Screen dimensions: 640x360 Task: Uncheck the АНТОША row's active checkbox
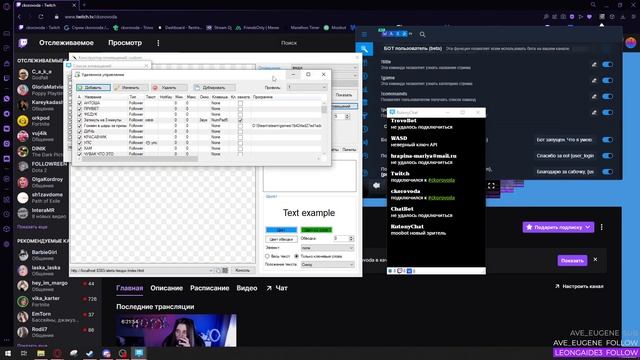pos(80,103)
